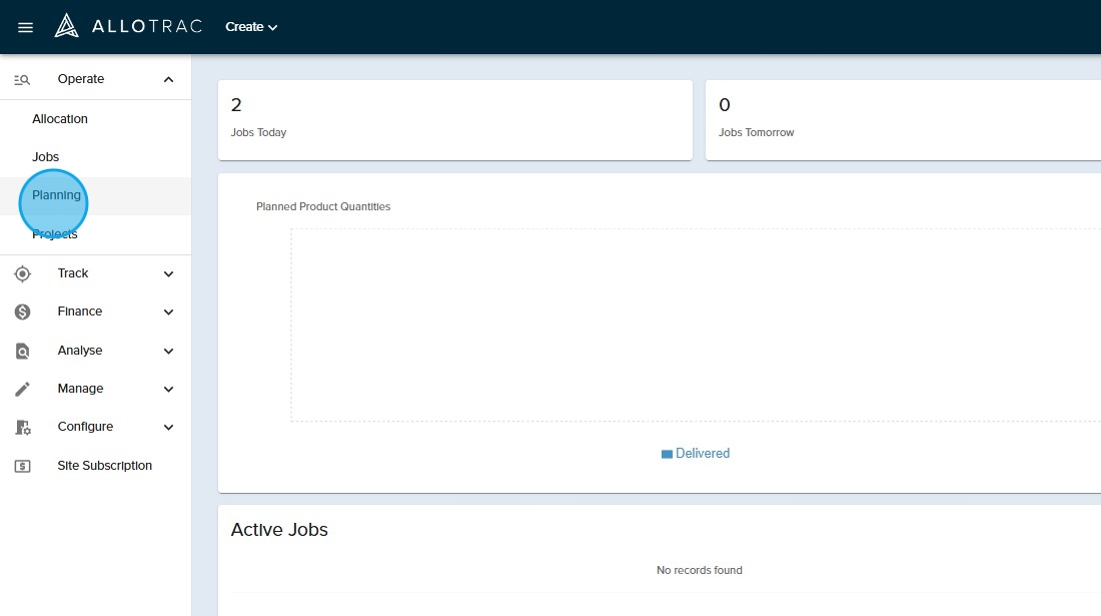
Task: Click the hamburger menu icon
Action: click(x=26, y=27)
